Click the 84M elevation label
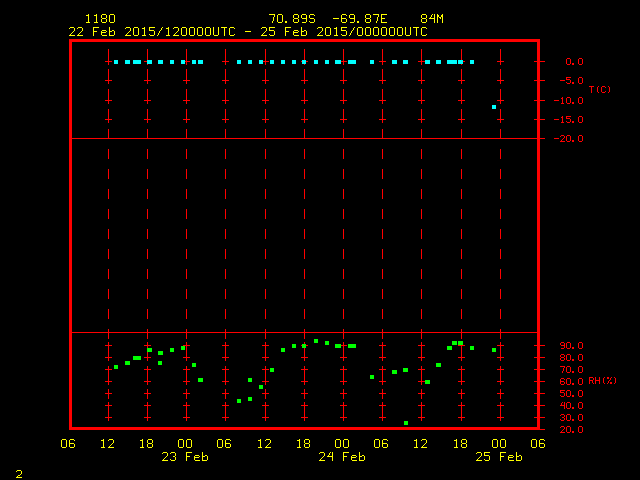 (432, 19)
